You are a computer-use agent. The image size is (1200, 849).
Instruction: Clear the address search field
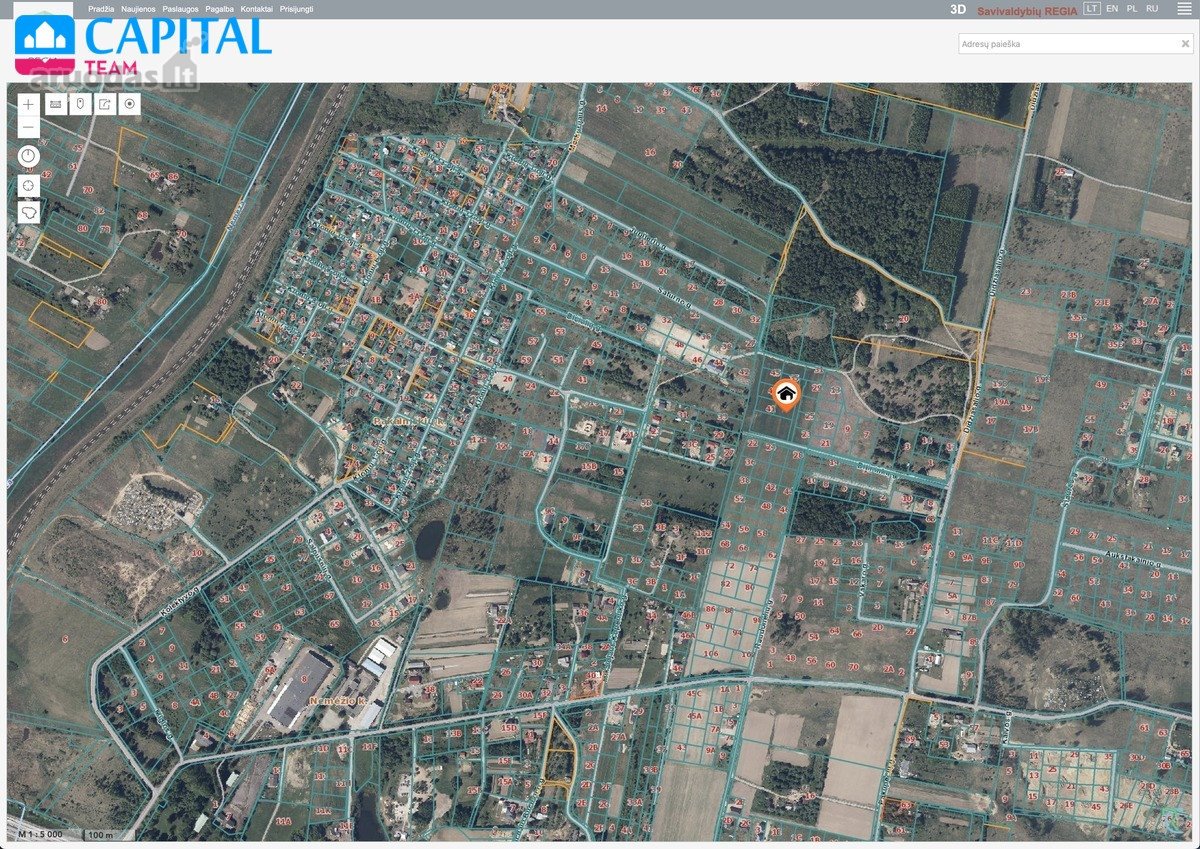pyautogui.click(x=1186, y=44)
